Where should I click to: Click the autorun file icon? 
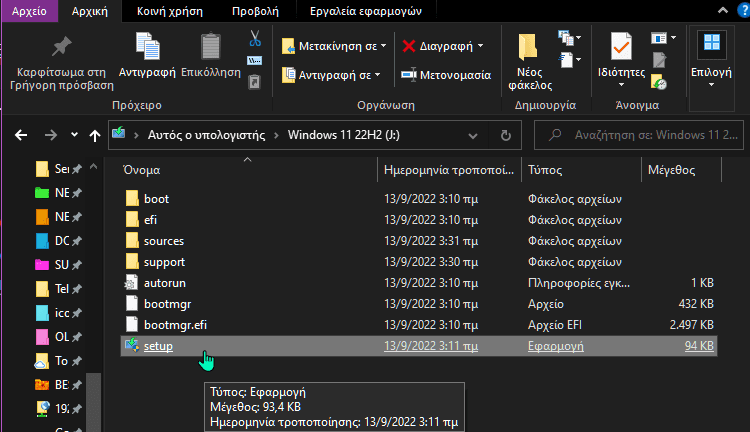(131, 283)
